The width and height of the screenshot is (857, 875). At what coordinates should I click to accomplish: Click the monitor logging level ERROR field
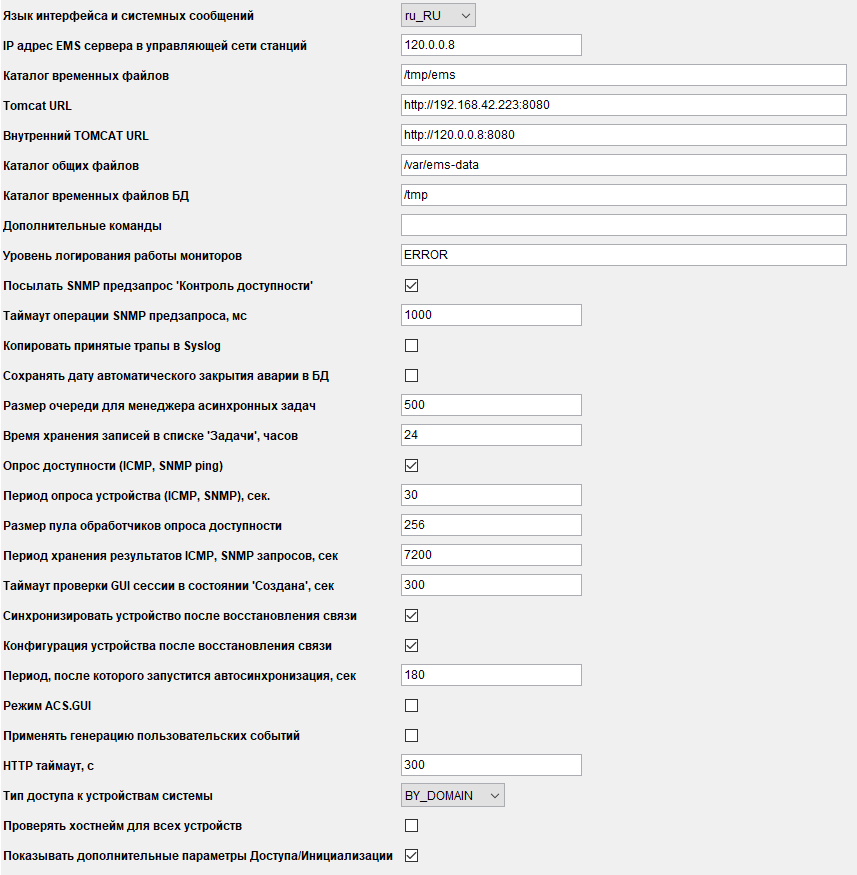pyautogui.click(x=623, y=255)
